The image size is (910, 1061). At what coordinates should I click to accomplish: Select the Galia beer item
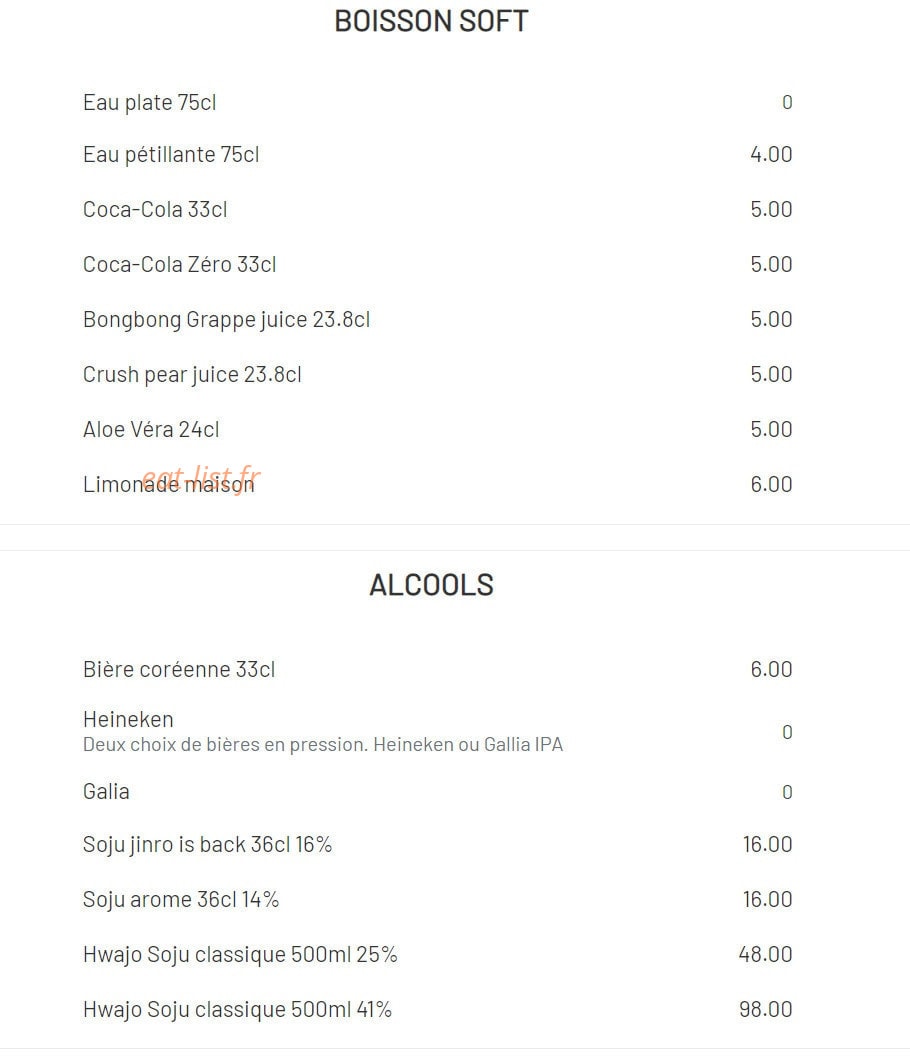tap(106, 792)
